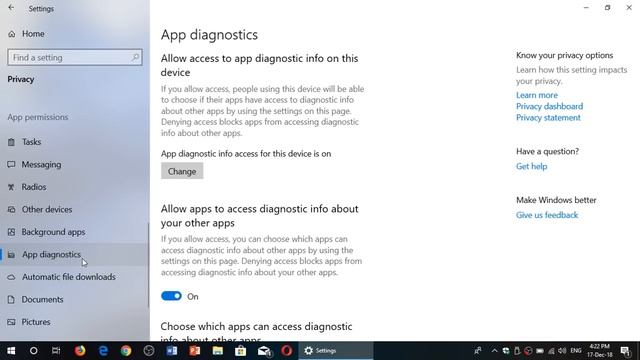Toggle app diagnostic info access switch
This screenshot has width=640, height=360.
(x=171, y=296)
